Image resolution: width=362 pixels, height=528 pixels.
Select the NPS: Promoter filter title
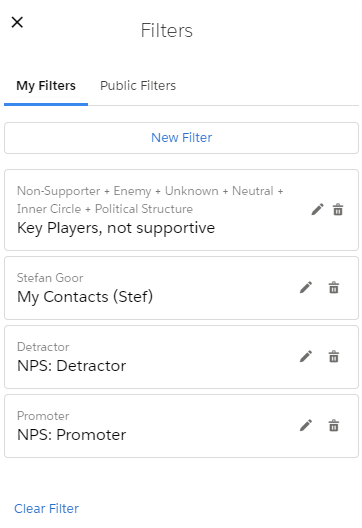pyautogui.click(x=72, y=435)
